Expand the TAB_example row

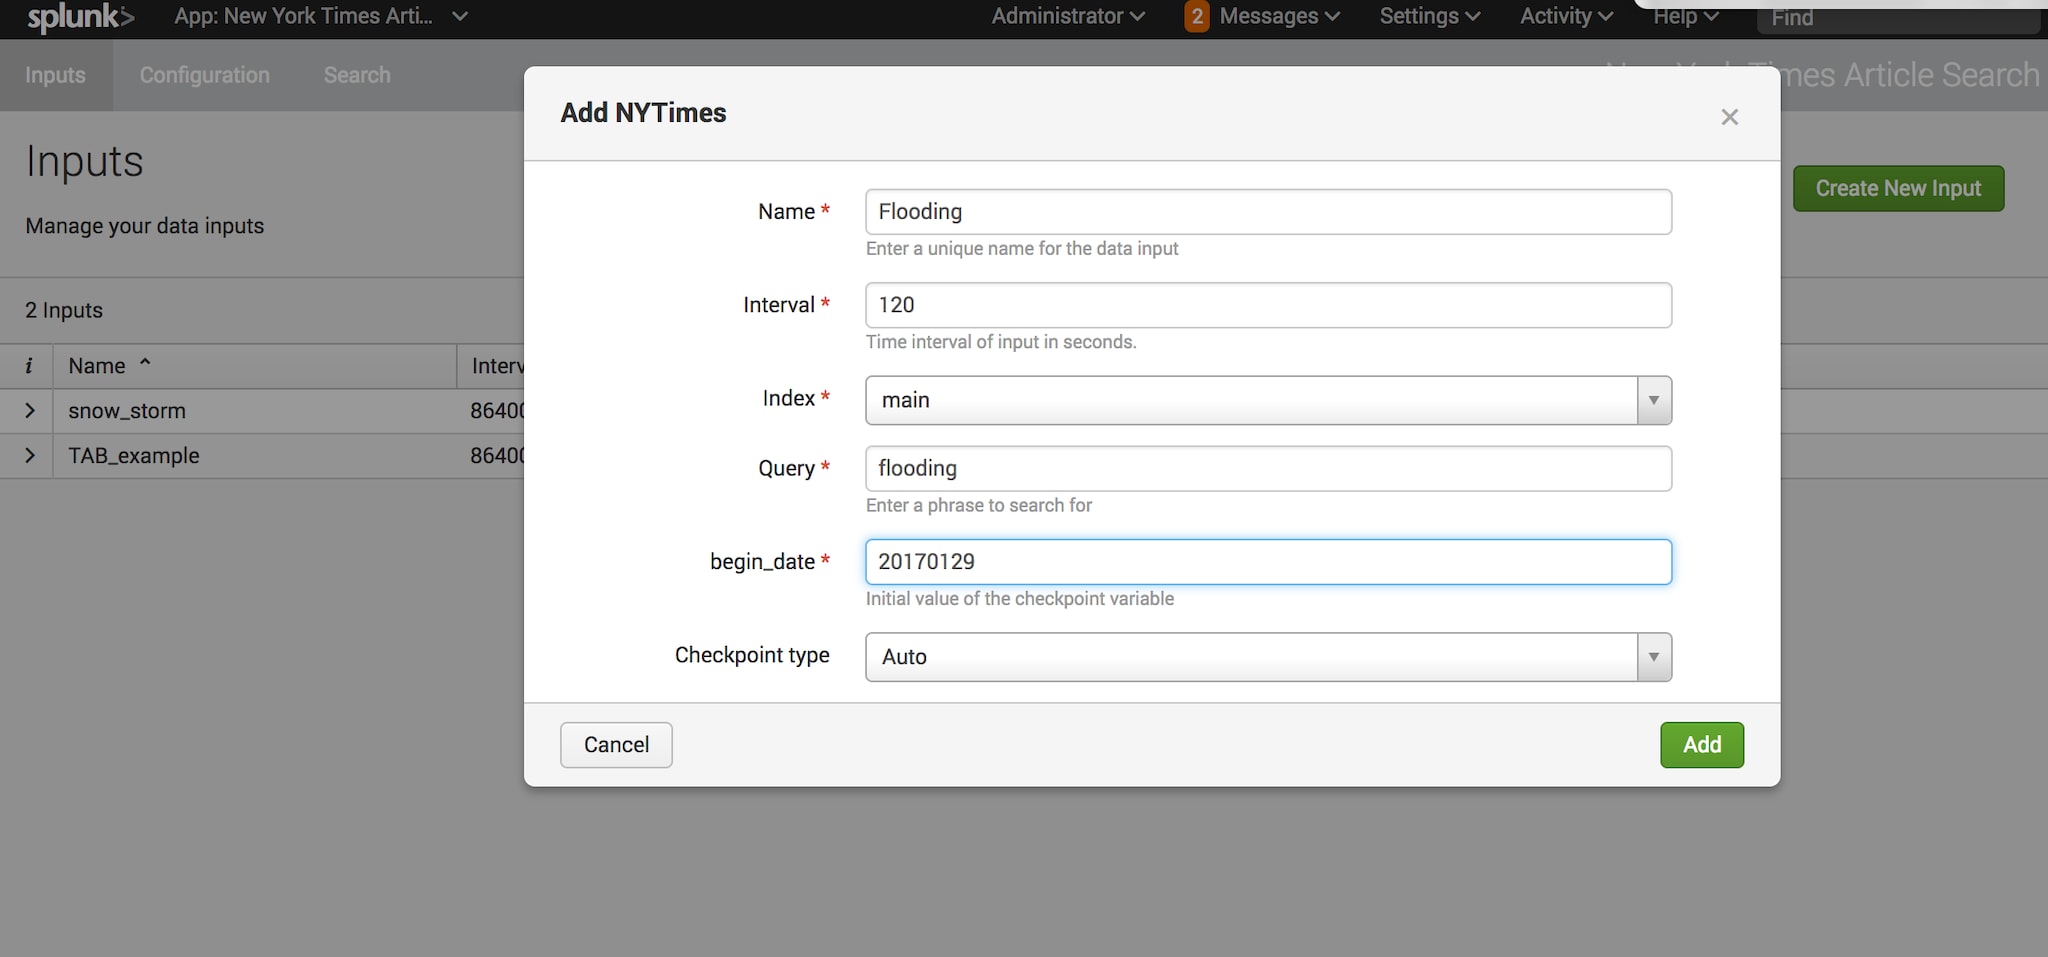(30, 455)
